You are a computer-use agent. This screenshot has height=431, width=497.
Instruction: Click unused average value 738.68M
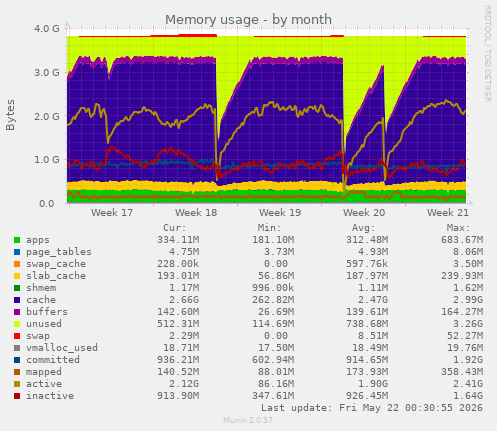[367, 324]
